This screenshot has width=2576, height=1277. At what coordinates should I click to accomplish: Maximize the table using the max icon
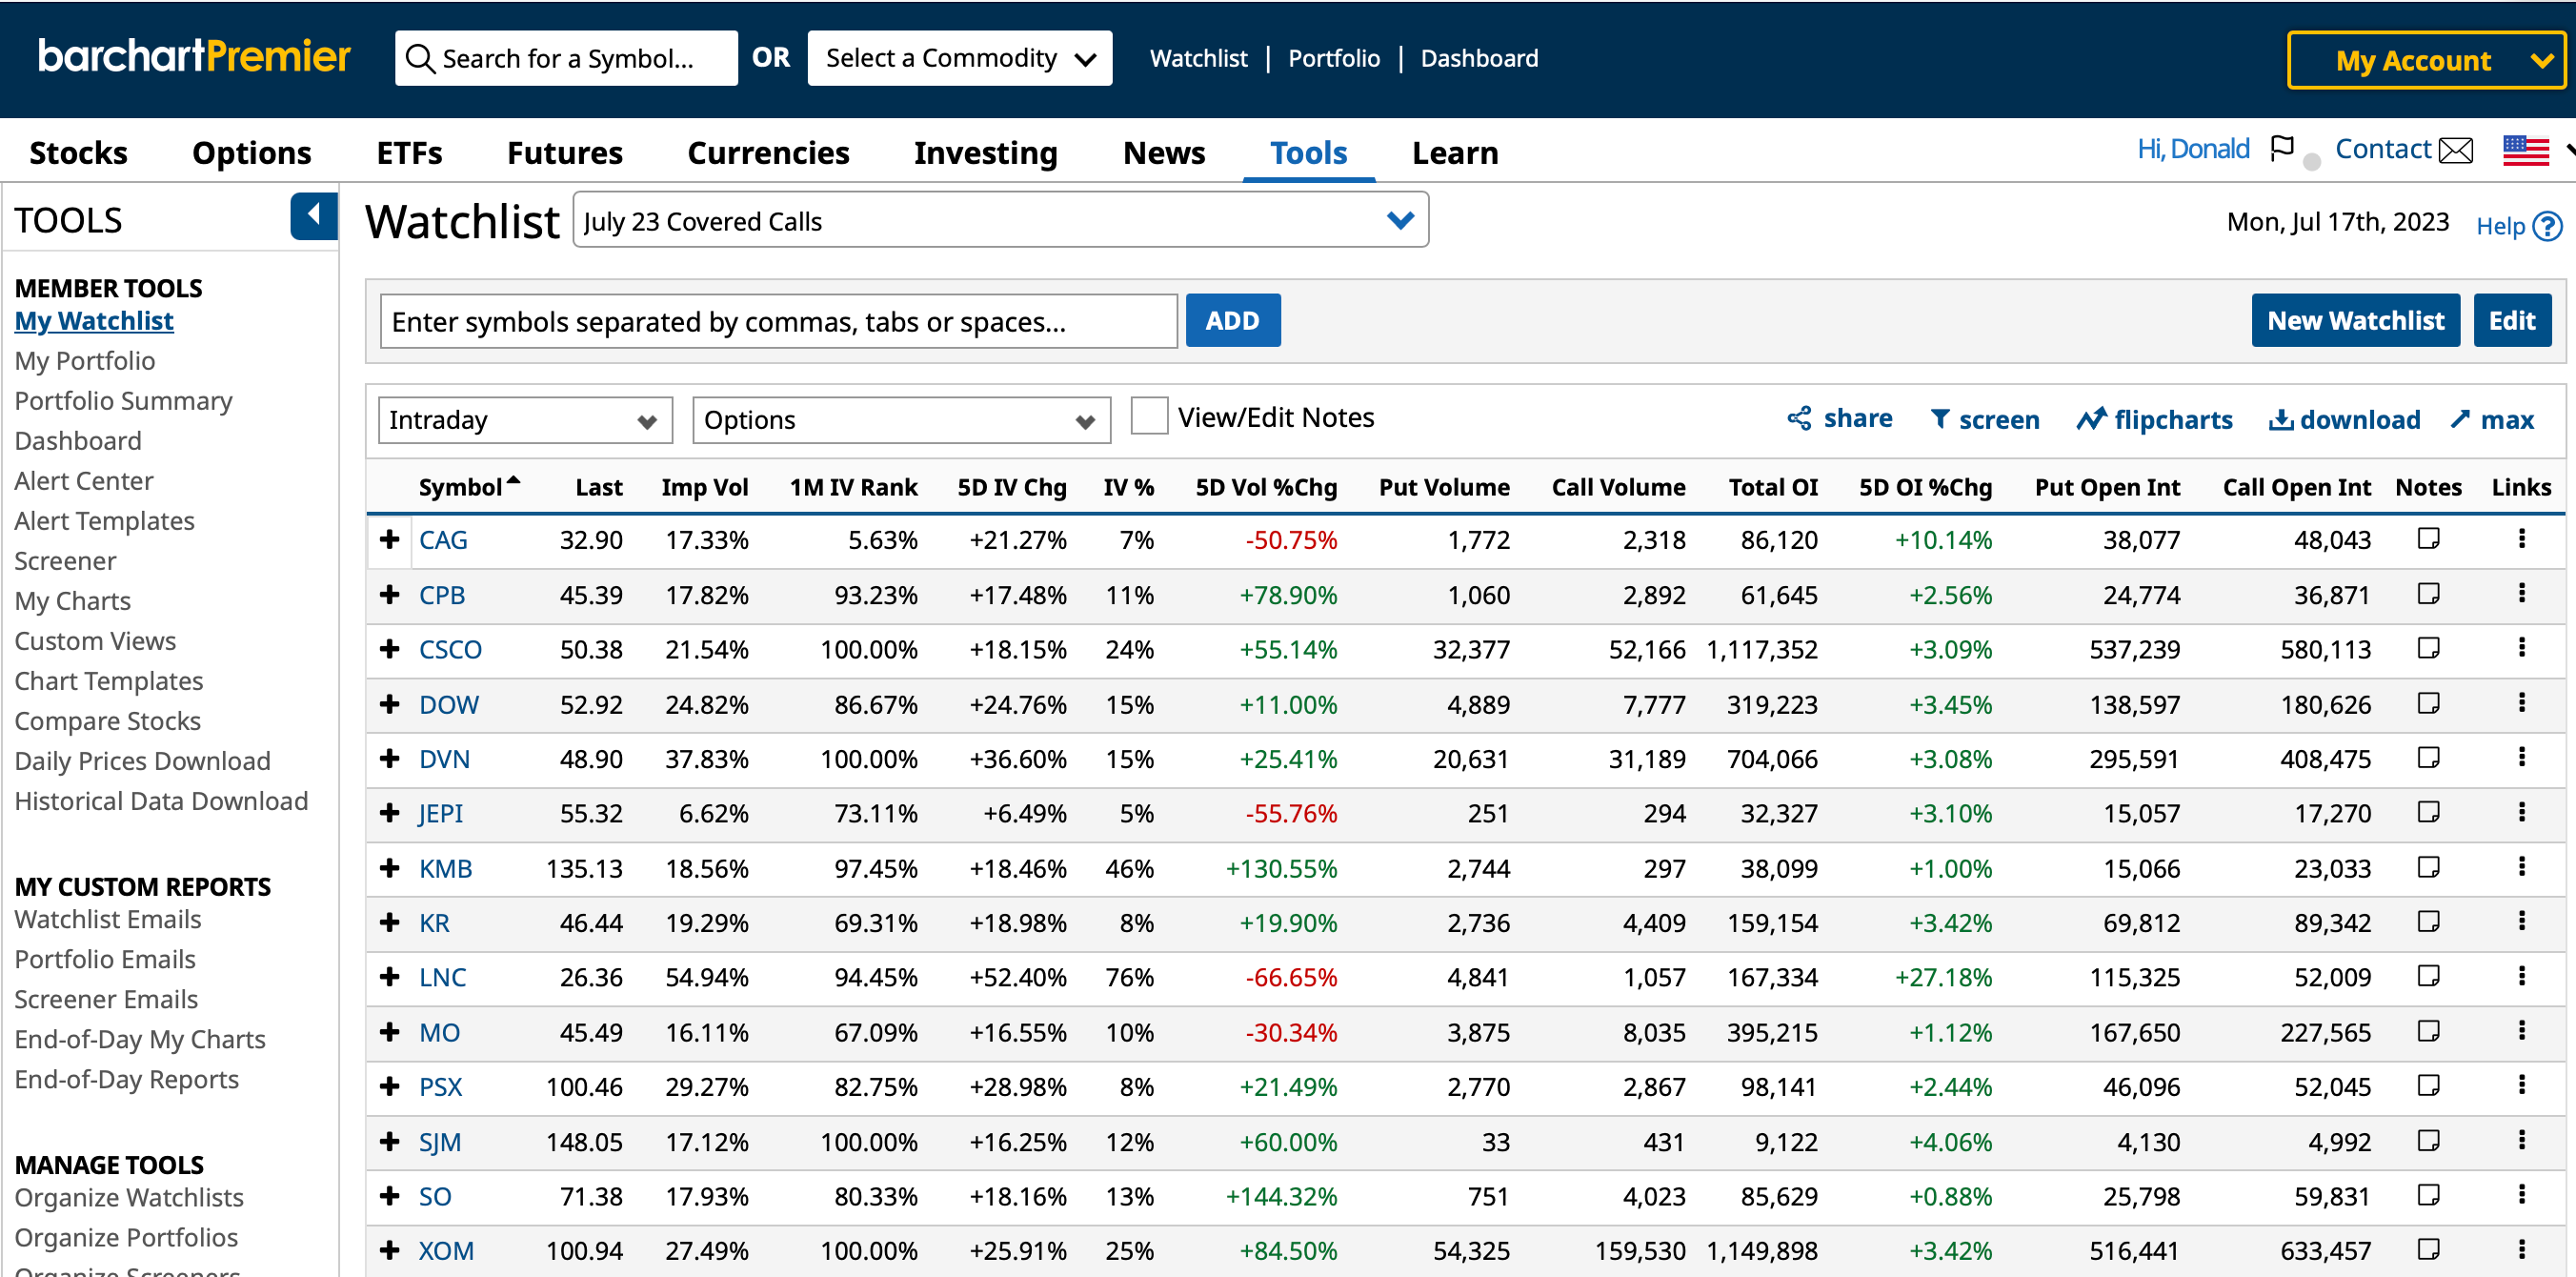point(2491,419)
